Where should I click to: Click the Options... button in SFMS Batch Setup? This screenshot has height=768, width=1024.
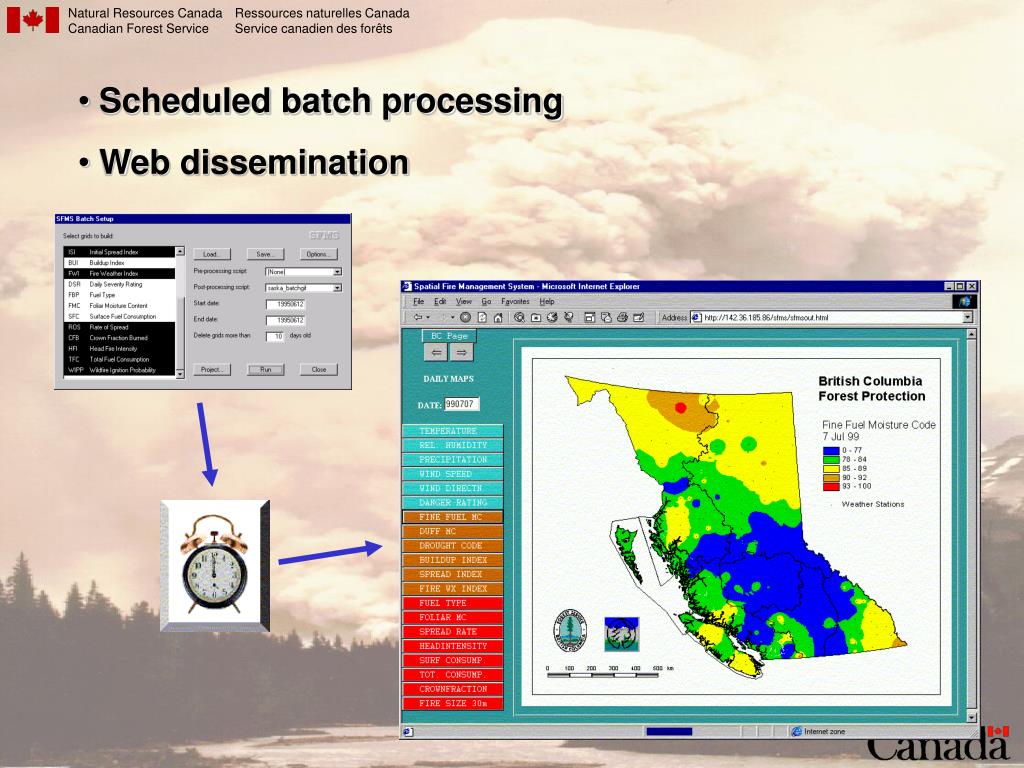[x=319, y=254]
